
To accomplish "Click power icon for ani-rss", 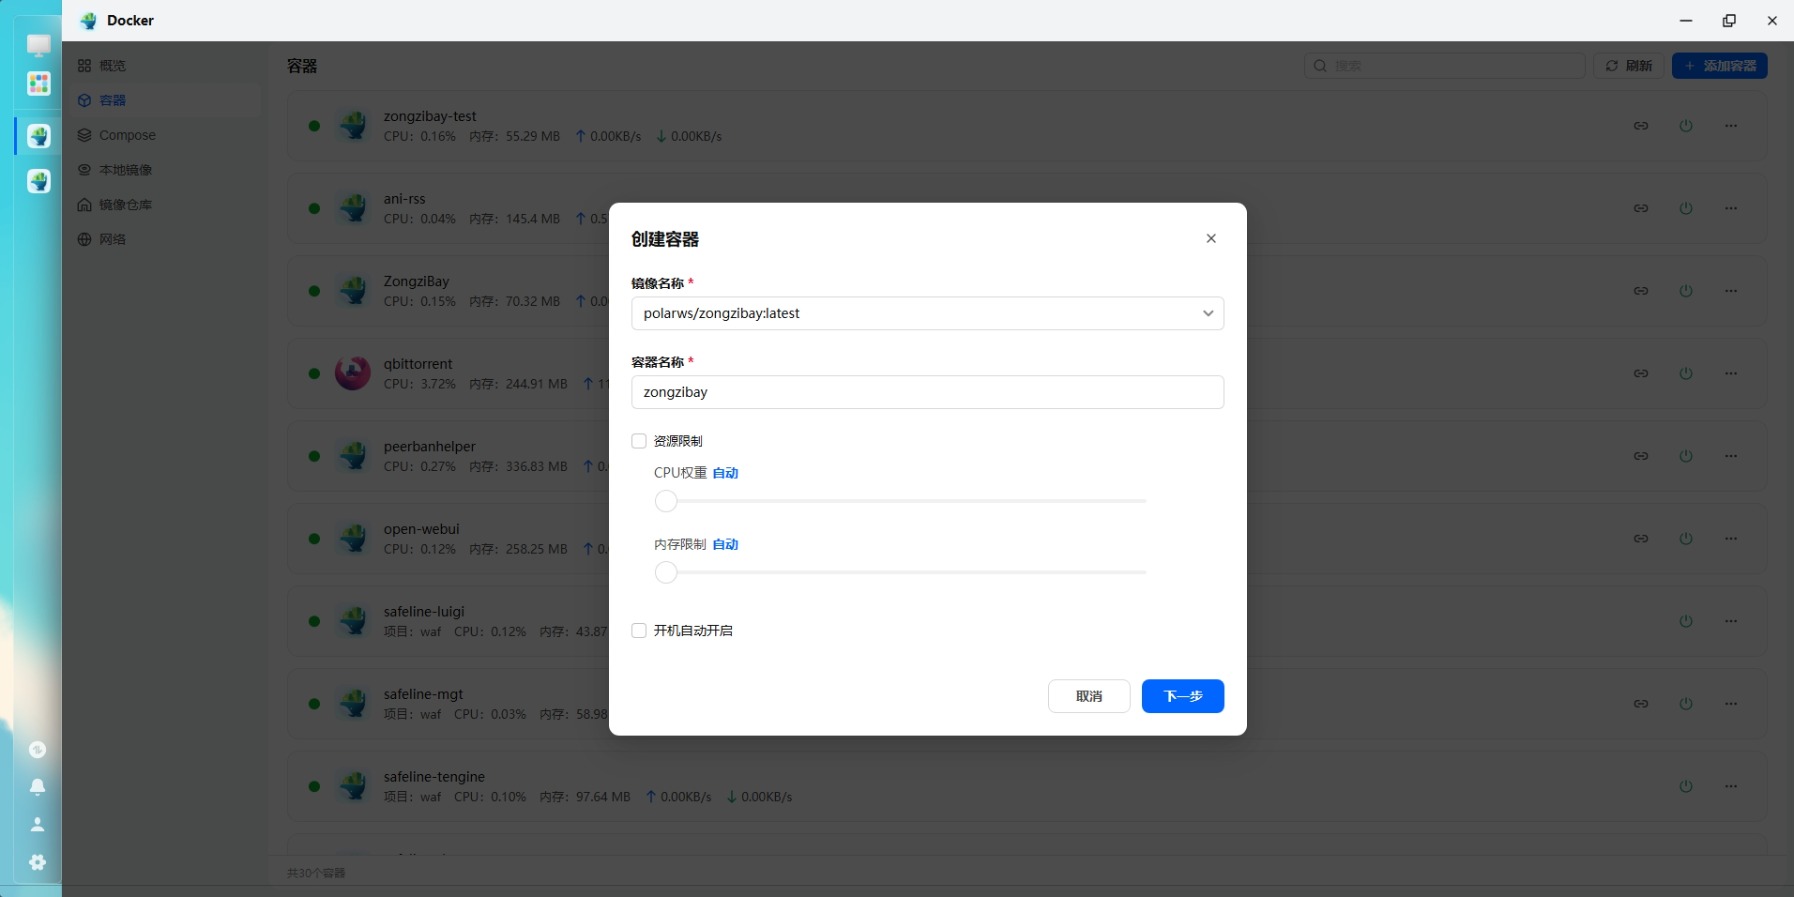I will tap(1686, 208).
